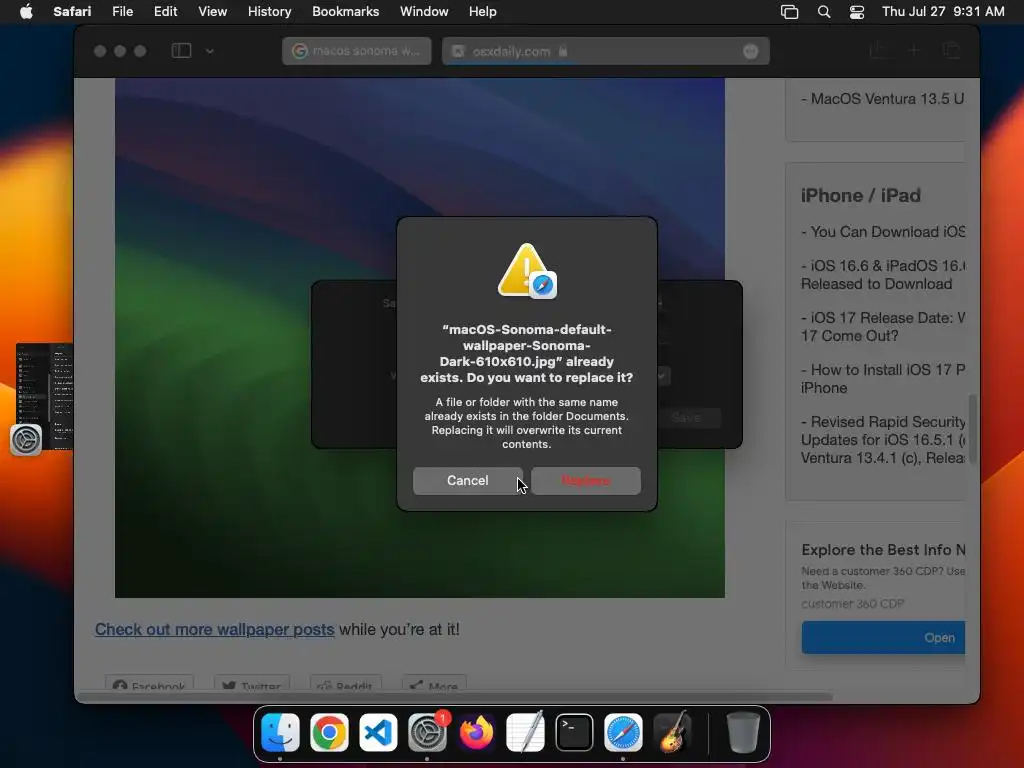This screenshot has height=768, width=1024.
Task: Open How to Install iOS 17 link
Action: coord(883,379)
